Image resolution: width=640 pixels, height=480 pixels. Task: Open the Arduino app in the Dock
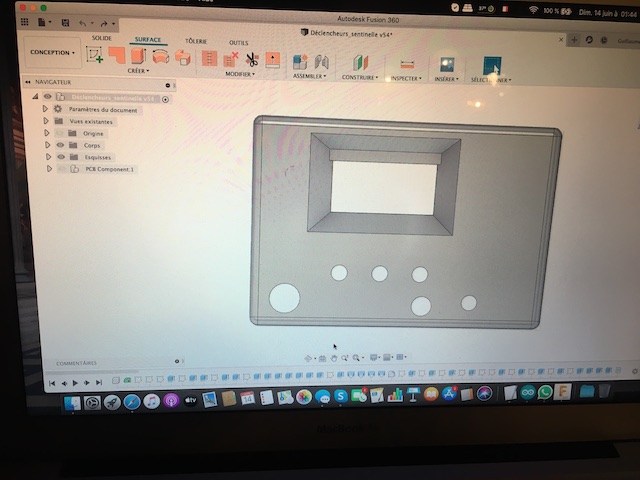pos(527,393)
